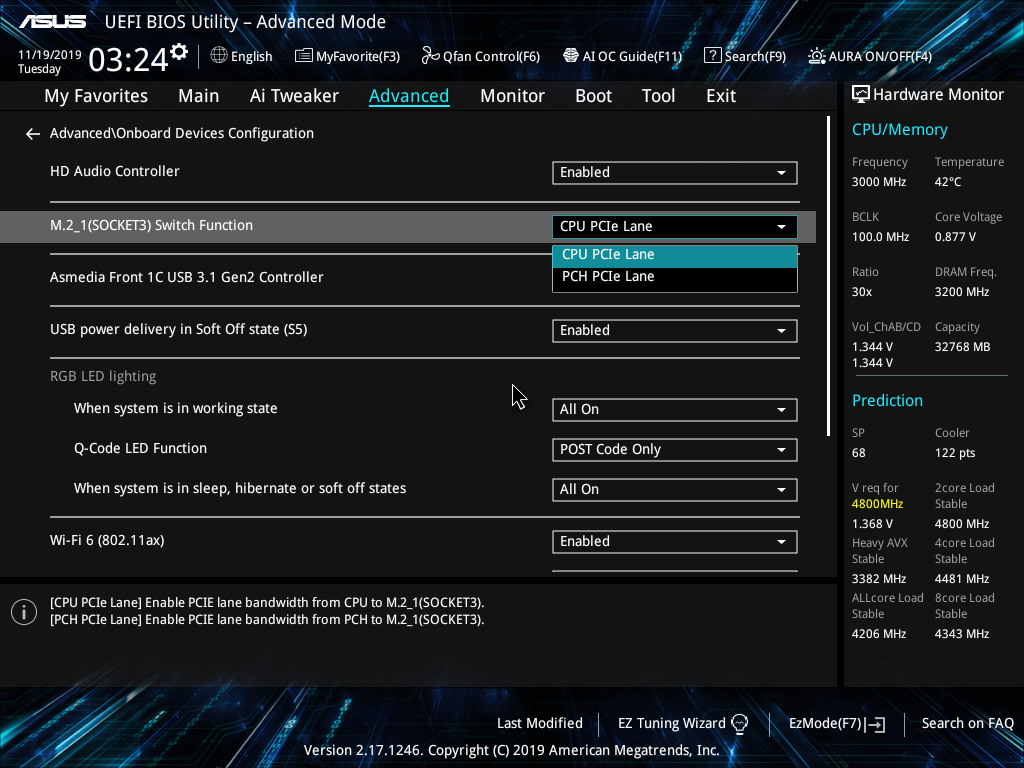Click the EZ Tuning Wizard lightbulb icon
This screenshot has height=768, width=1024.
(x=739, y=724)
